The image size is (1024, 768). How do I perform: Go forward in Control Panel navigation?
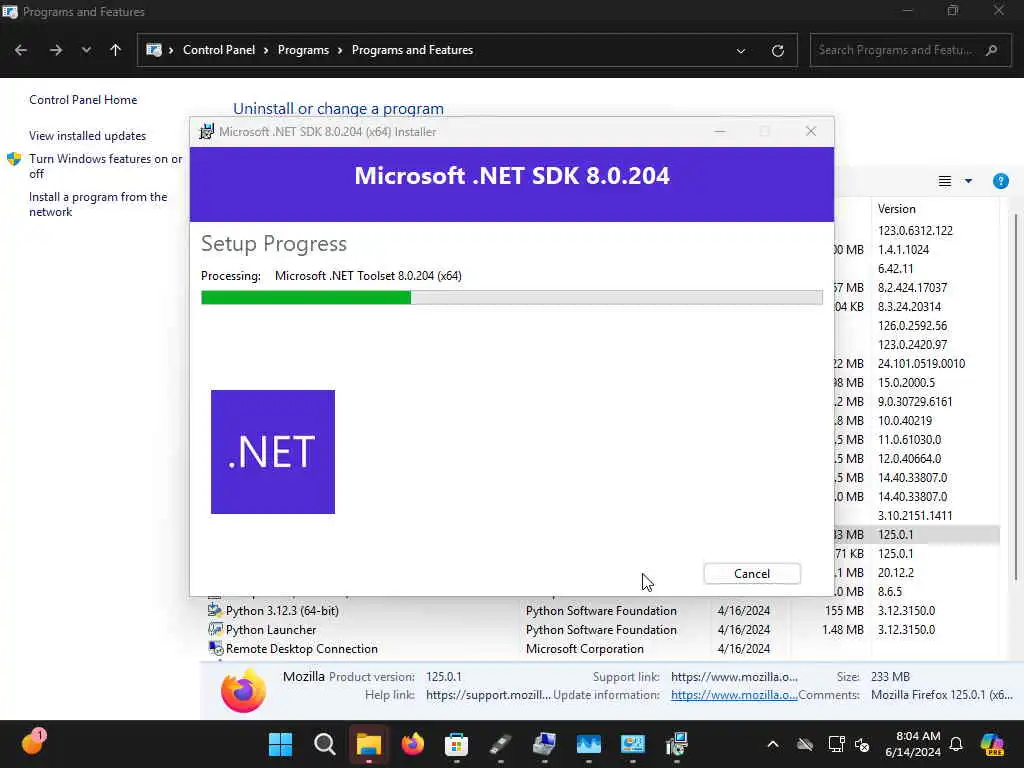(x=56, y=50)
